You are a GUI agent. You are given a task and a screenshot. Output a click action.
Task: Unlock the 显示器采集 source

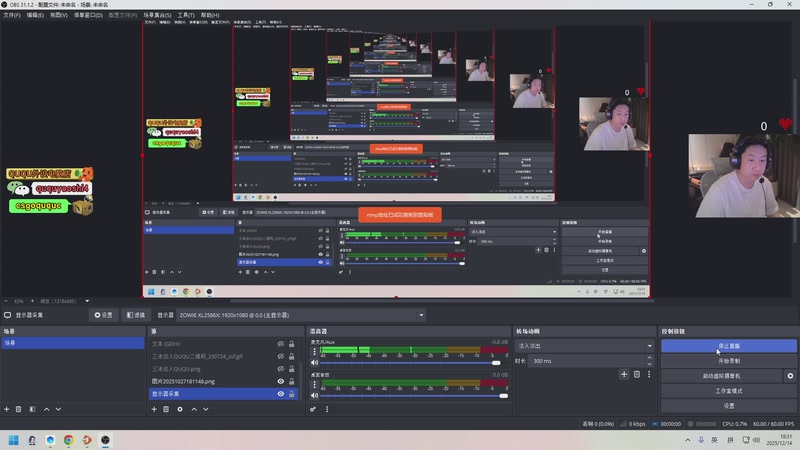pyautogui.click(x=292, y=394)
